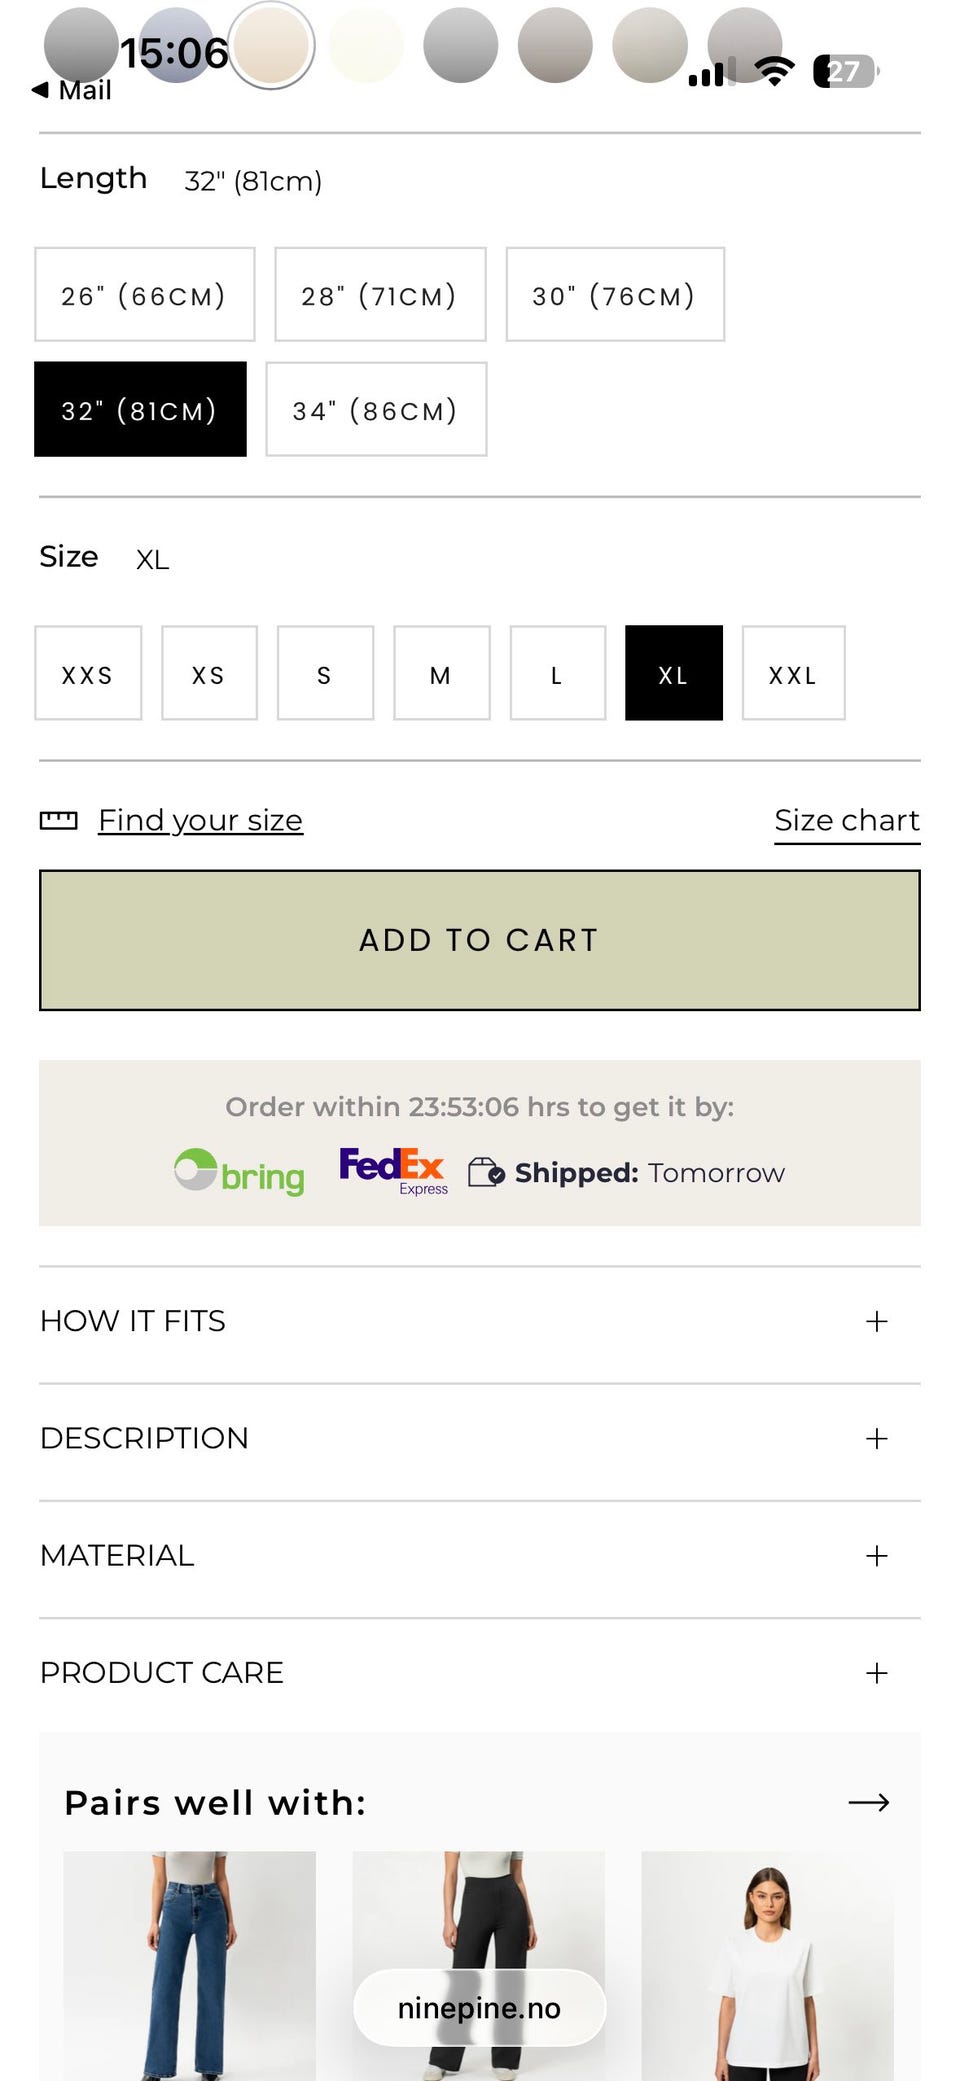Image resolution: width=960 pixels, height=2081 pixels.
Task: Tap the Bring shipping logo
Action: (239, 1172)
